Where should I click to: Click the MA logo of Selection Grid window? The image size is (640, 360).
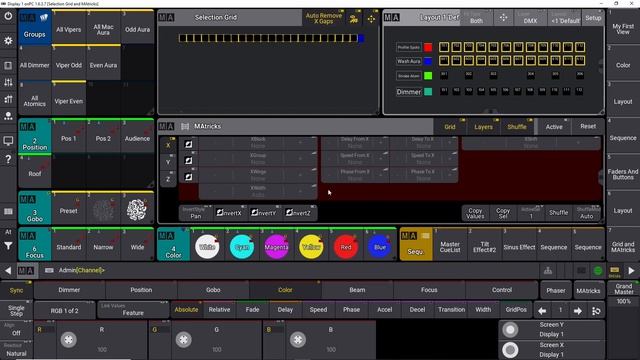[x=166, y=18]
